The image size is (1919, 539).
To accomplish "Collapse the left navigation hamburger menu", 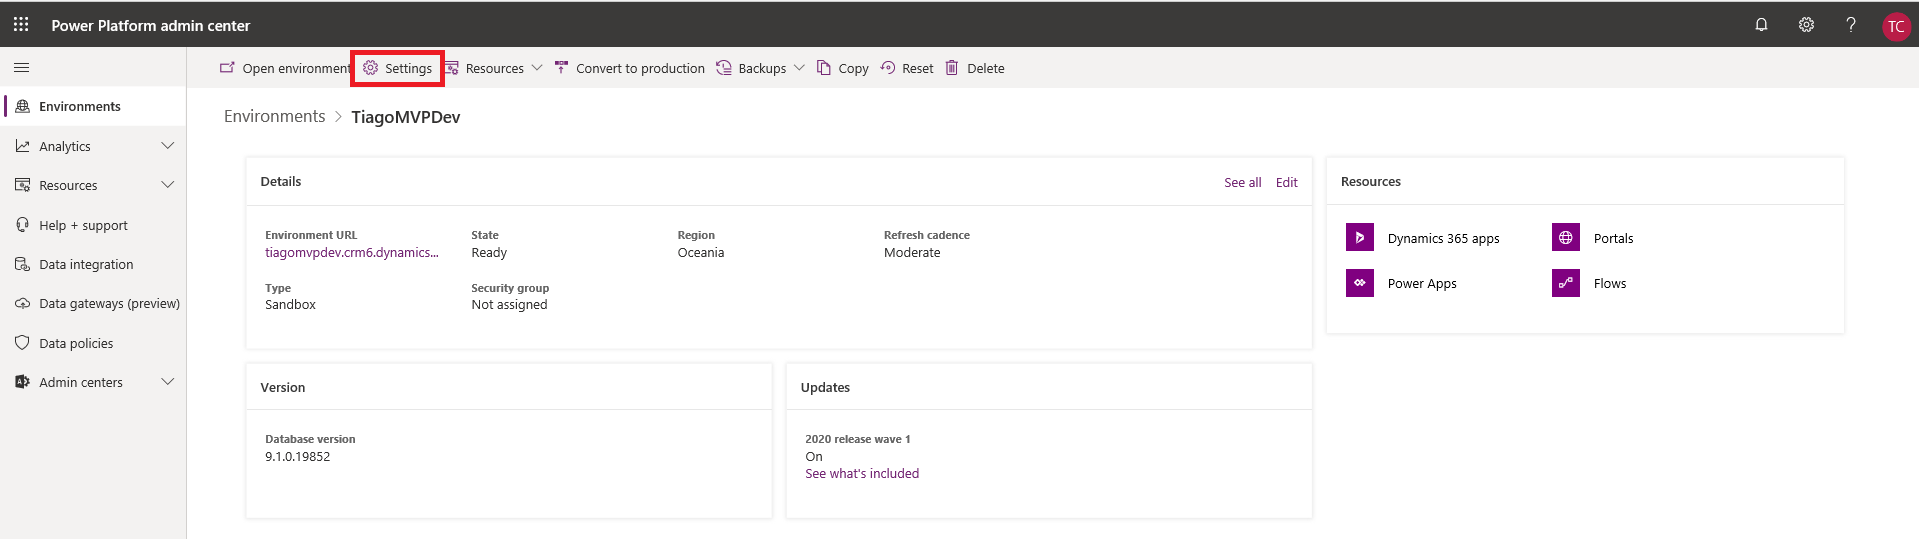I will point(21,68).
